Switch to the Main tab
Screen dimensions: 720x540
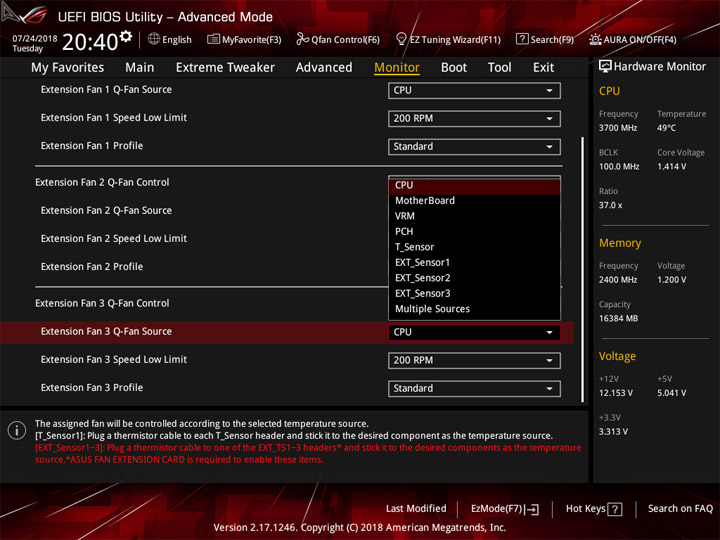(140, 68)
